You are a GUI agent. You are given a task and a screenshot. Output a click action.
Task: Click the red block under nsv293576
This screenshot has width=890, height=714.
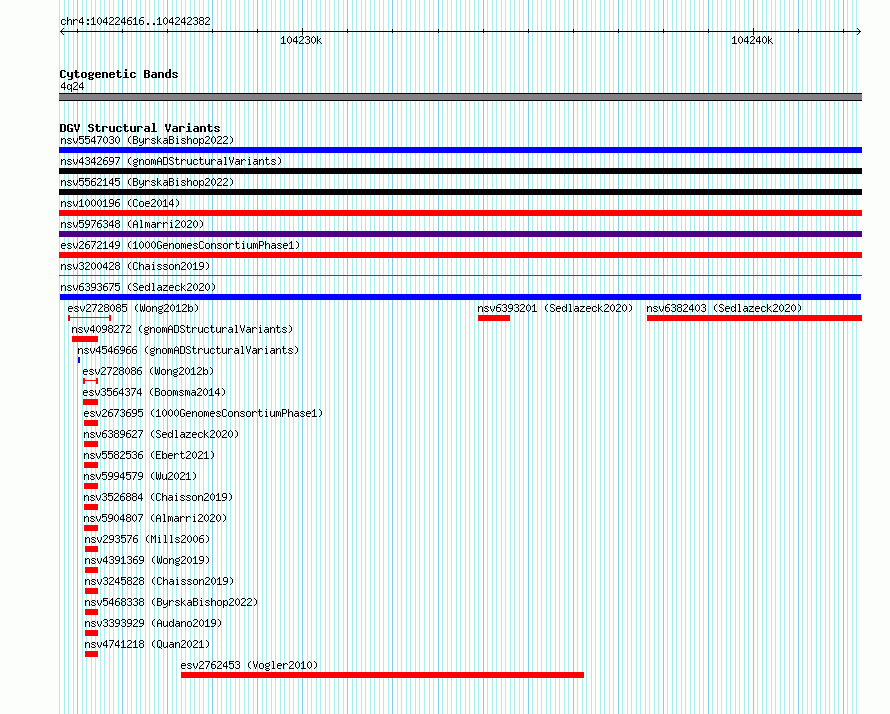tap(91, 549)
